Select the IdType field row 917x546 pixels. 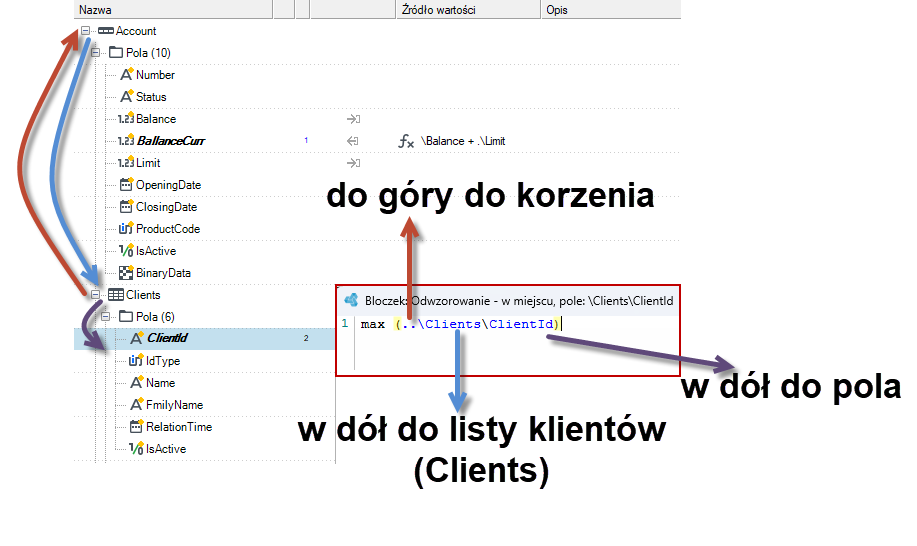[163, 361]
